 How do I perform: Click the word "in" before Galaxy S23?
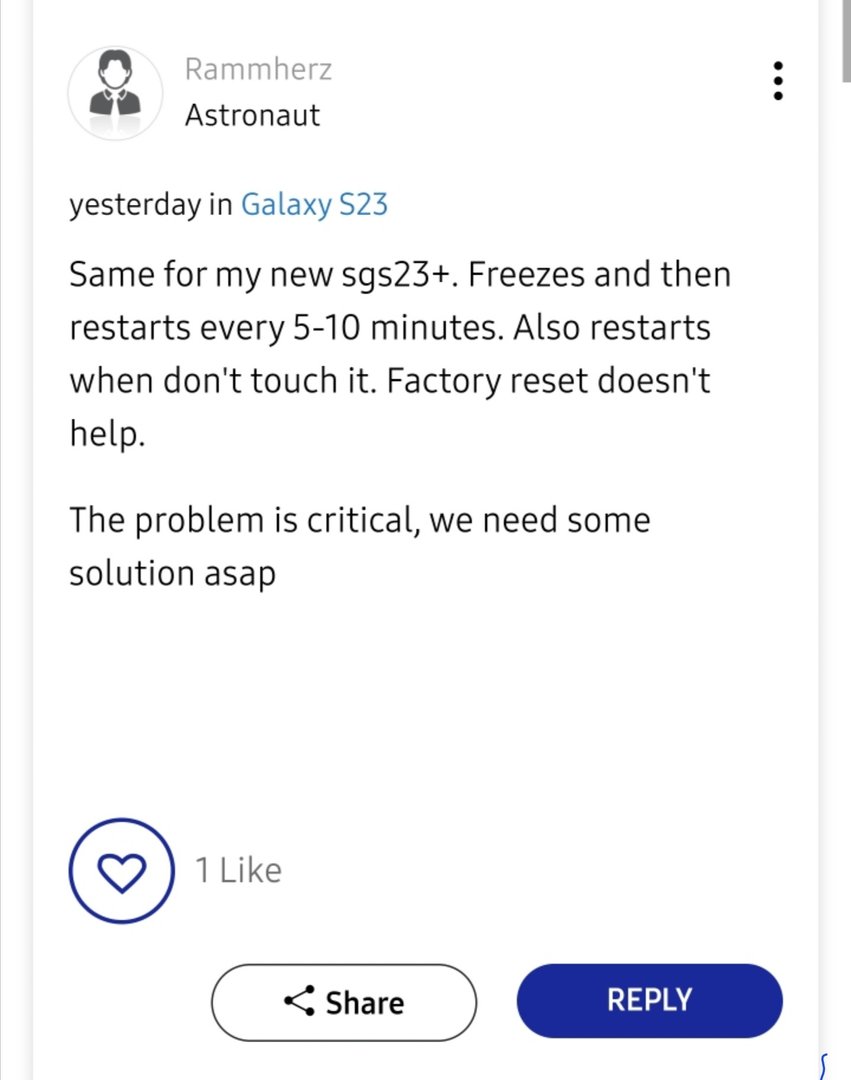[x=220, y=205]
